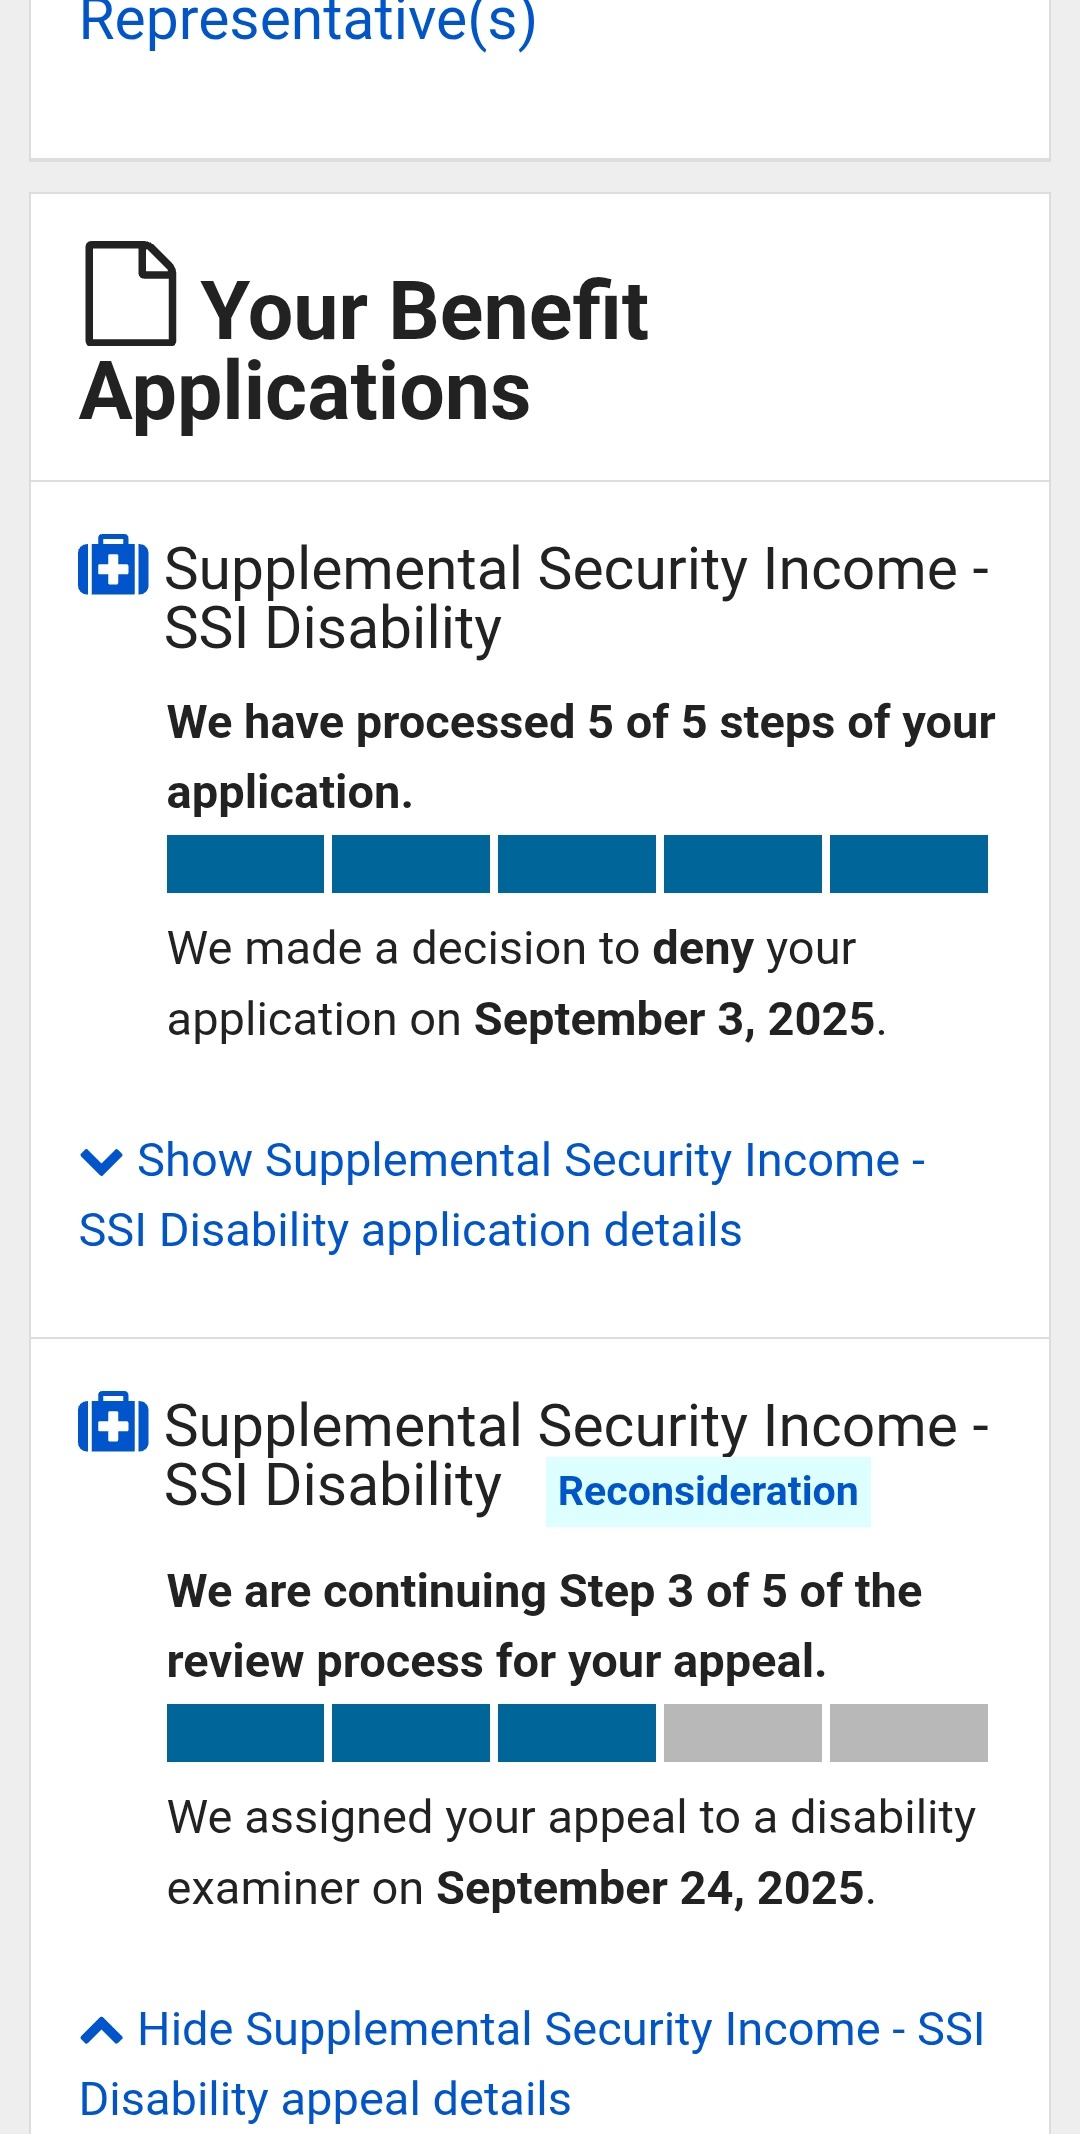The image size is (1080, 2134).
Task: Expand the SSI Disability application details chevron
Action: click(x=101, y=1161)
